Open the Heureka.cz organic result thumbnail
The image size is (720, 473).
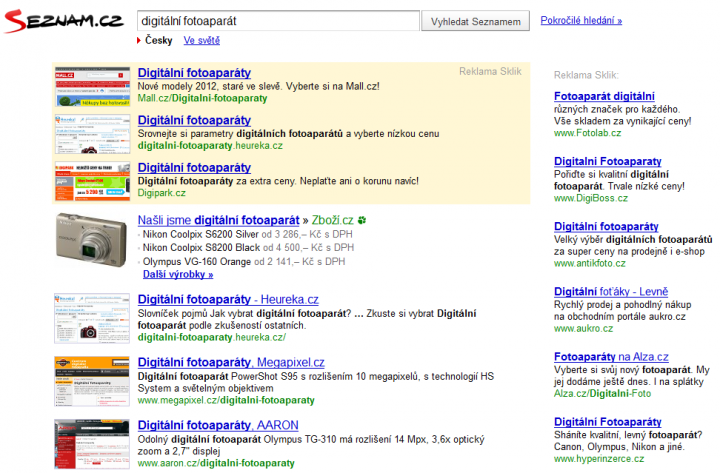pyautogui.click(x=92, y=318)
